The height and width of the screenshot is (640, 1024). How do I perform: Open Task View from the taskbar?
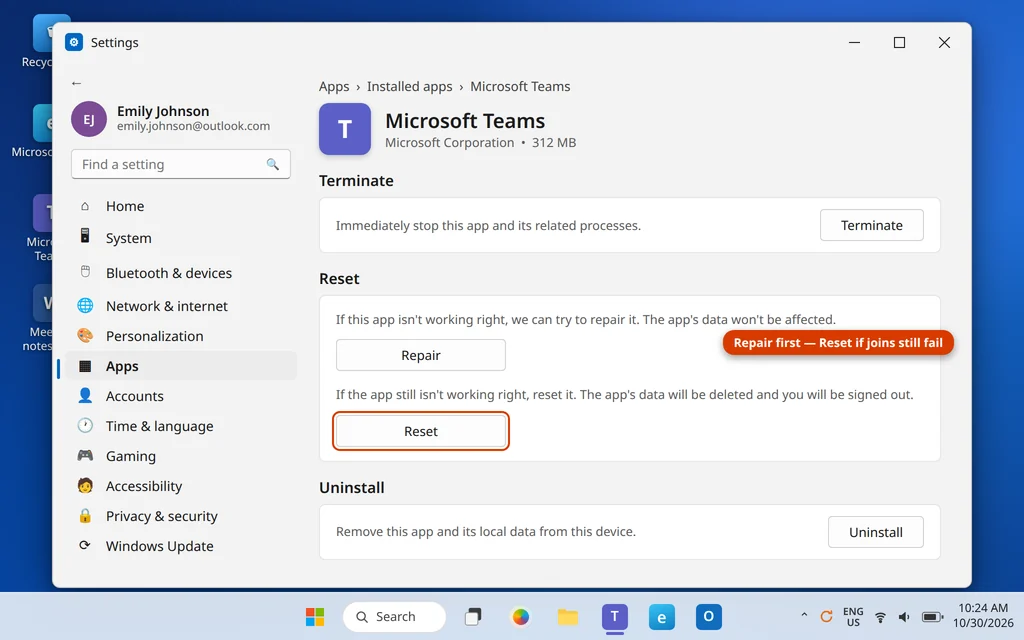473,616
